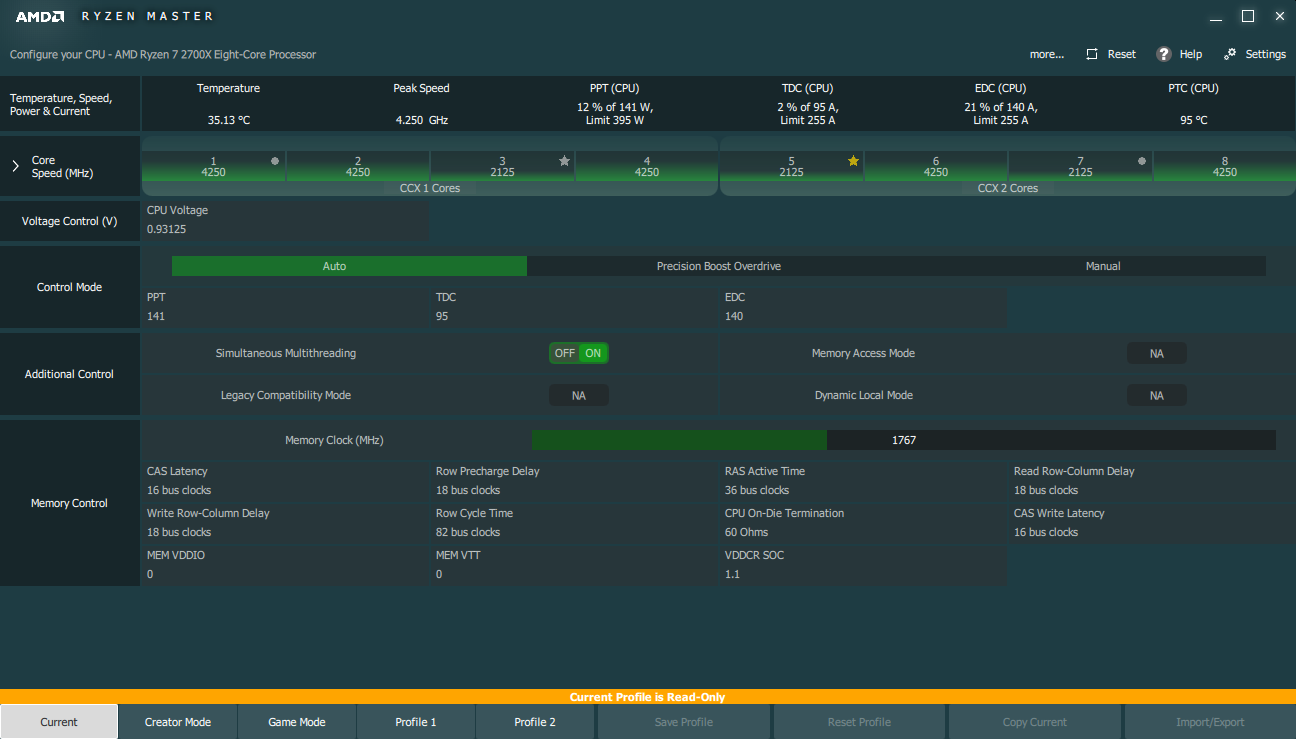Click the Memory Clock slider bar
The height and width of the screenshot is (739, 1296).
[903, 440]
